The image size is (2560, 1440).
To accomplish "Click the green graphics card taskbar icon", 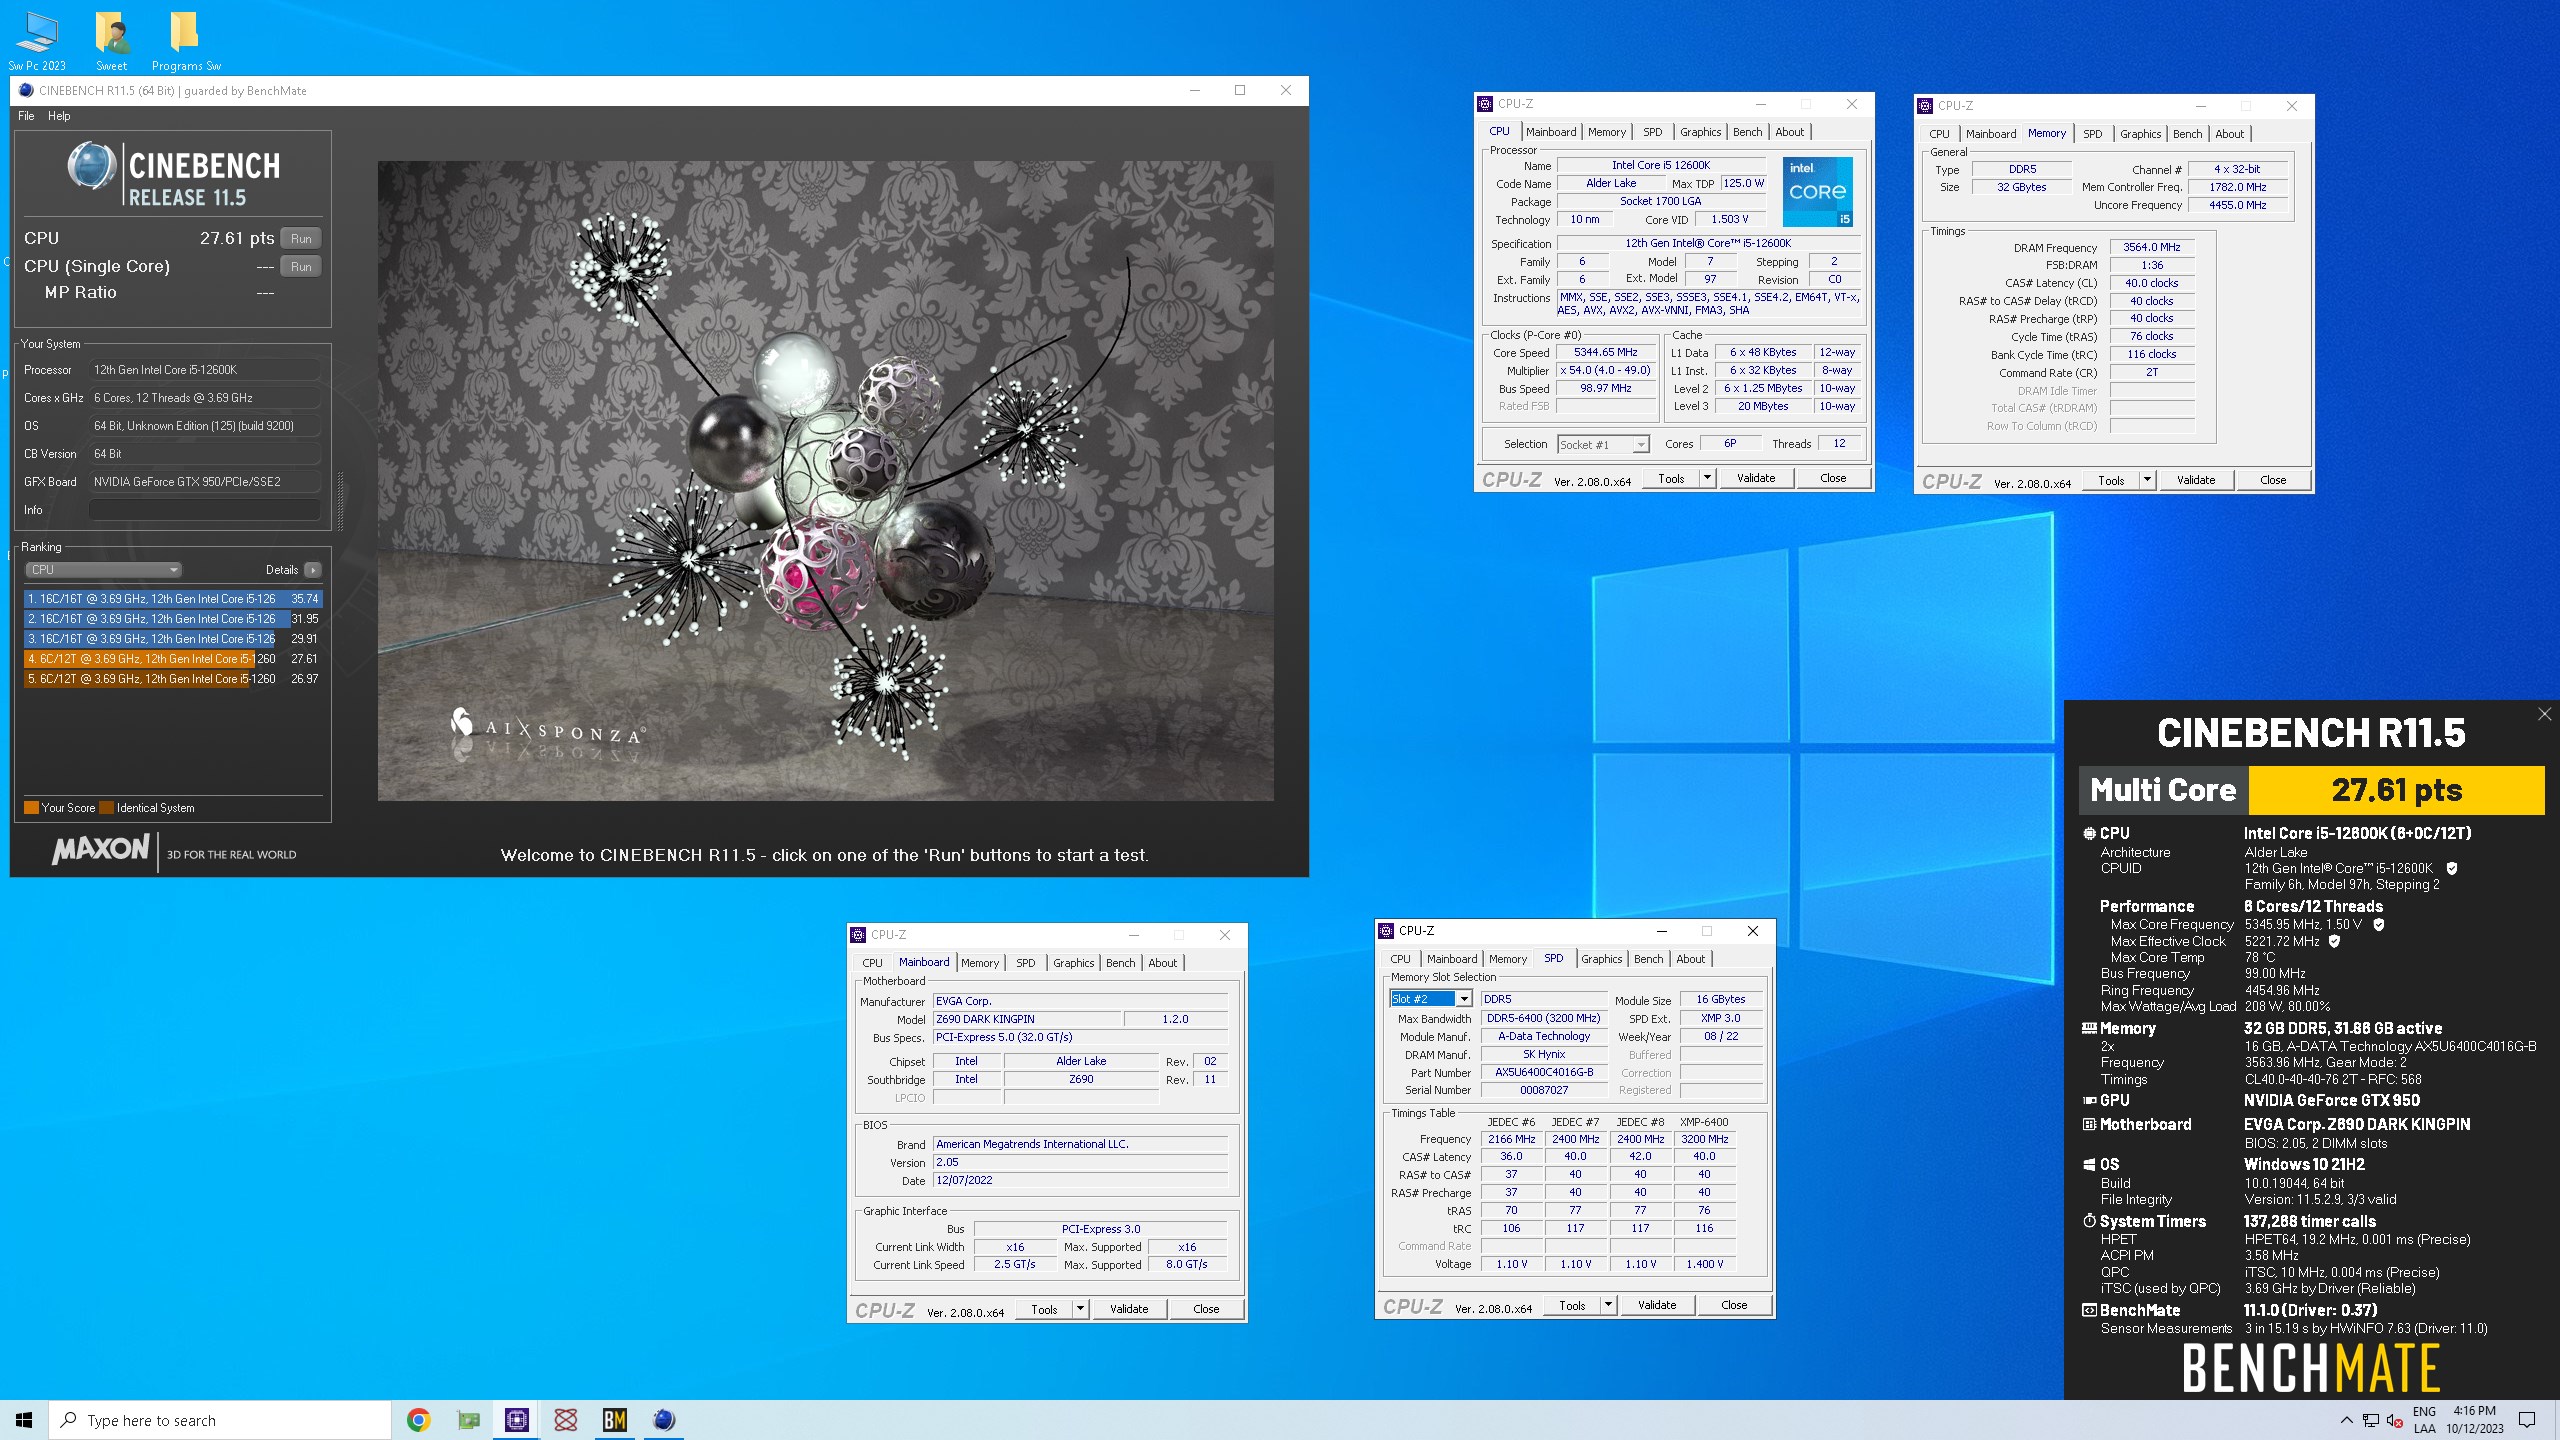I will (468, 1420).
